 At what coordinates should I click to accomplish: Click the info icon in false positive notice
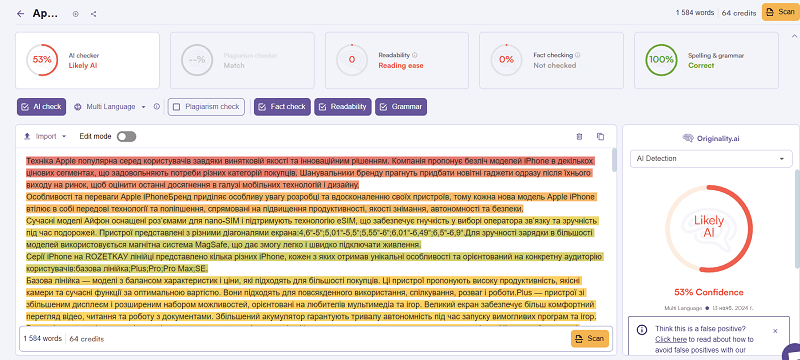point(642,330)
